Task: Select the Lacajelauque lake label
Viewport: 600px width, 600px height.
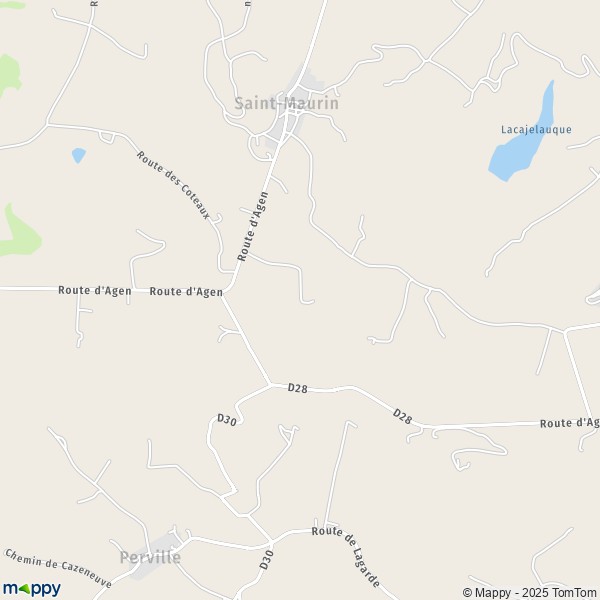Action: (x=536, y=130)
